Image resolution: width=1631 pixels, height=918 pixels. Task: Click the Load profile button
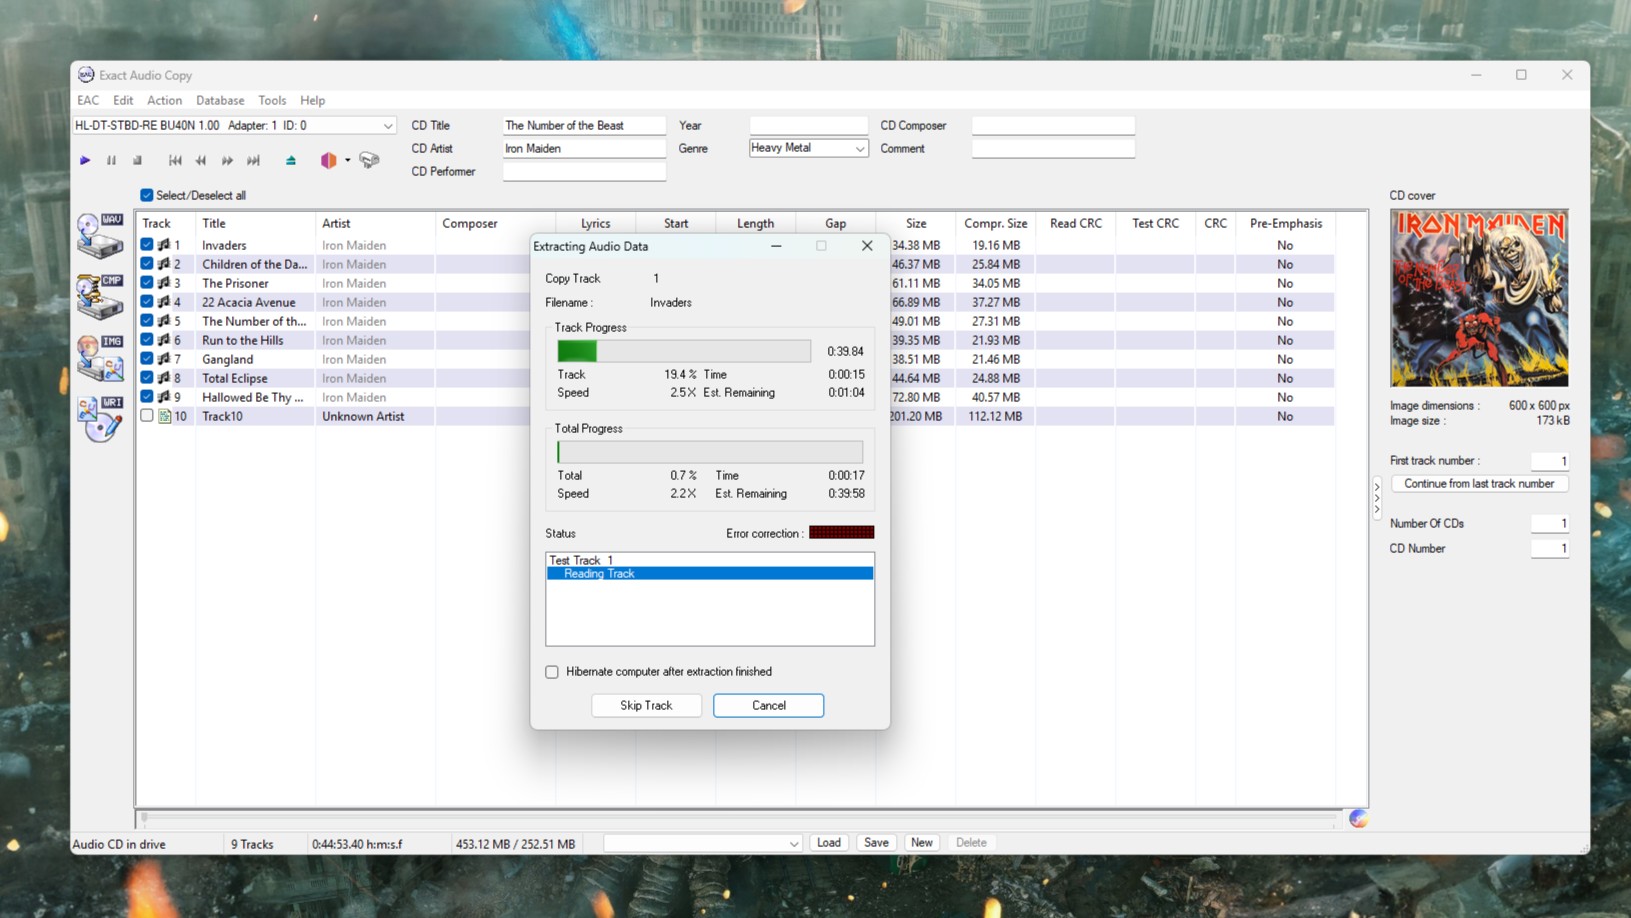829,843
